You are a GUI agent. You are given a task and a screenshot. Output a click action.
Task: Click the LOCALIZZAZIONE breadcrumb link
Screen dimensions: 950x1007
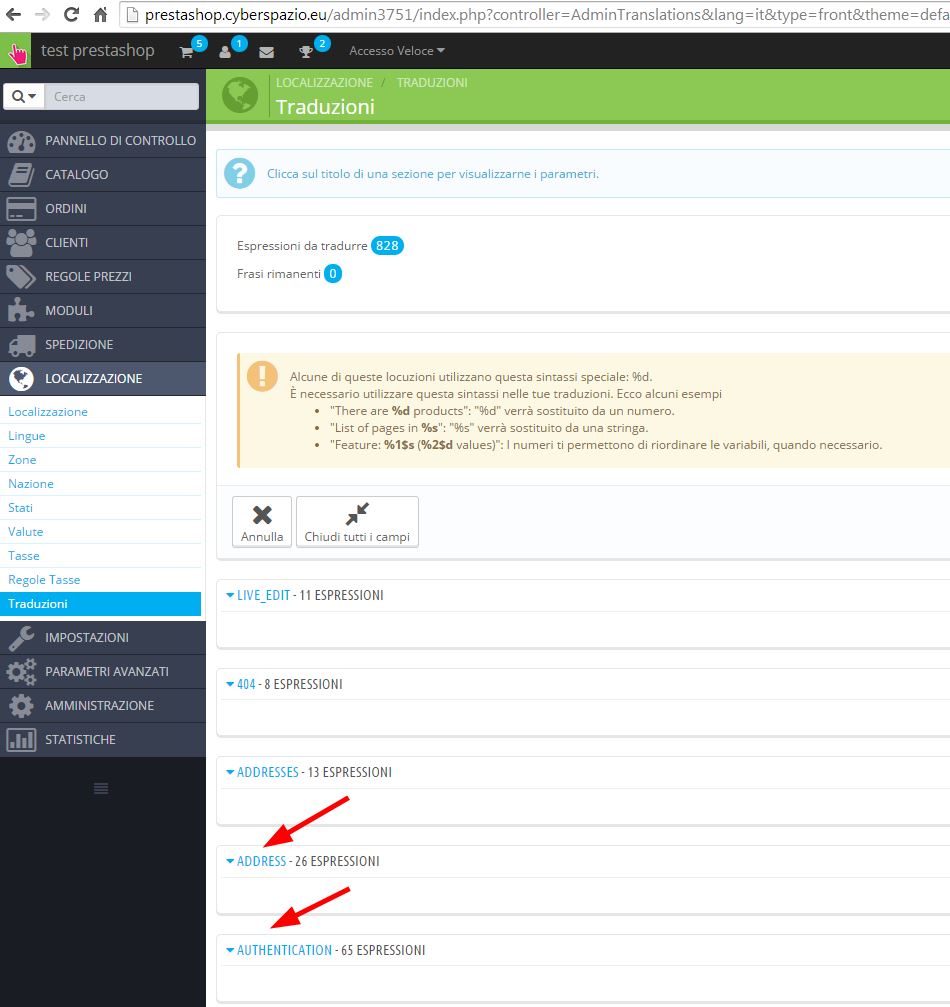324,83
